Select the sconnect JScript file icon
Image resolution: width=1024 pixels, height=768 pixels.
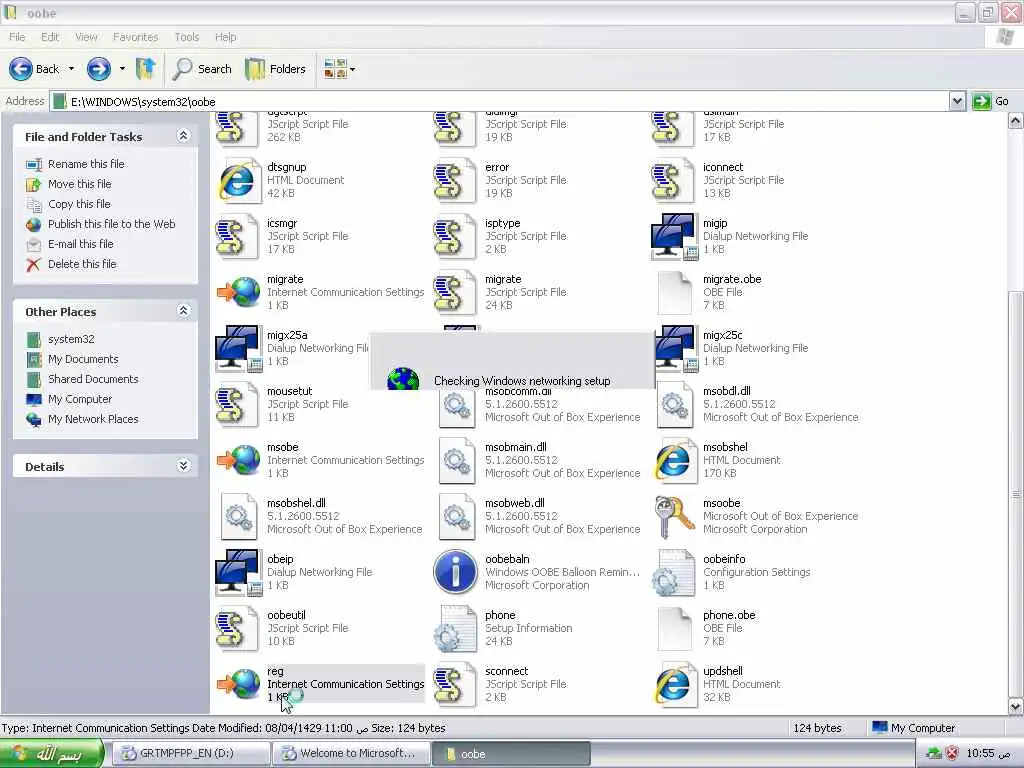[x=455, y=684]
